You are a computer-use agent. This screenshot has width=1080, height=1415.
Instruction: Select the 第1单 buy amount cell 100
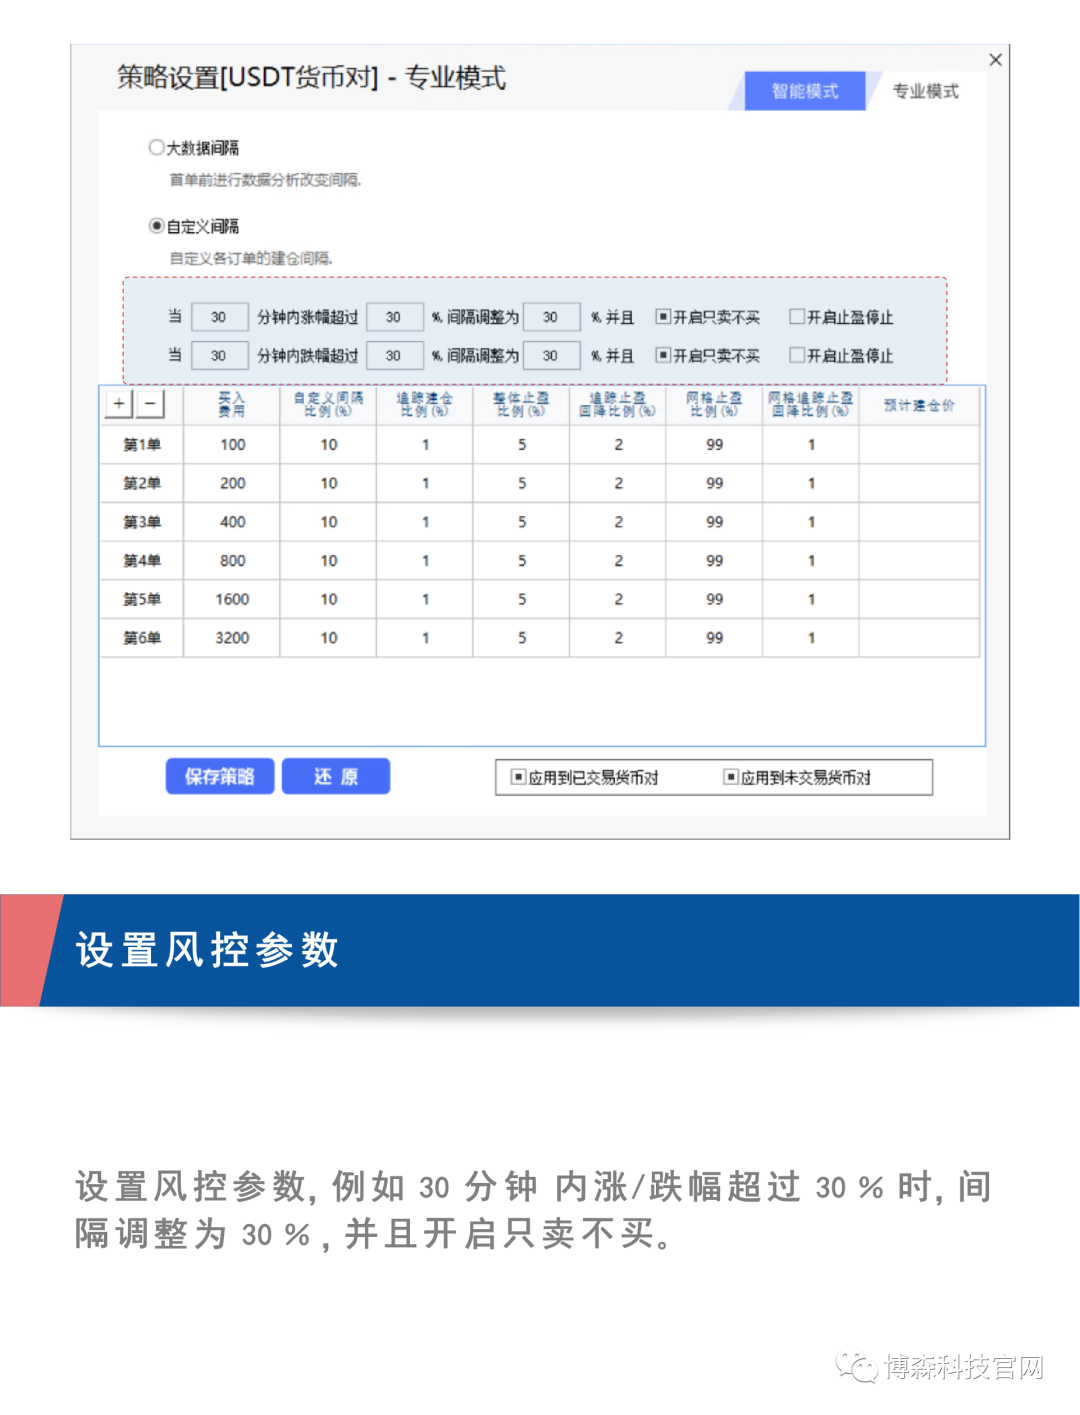(x=232, y=445)
